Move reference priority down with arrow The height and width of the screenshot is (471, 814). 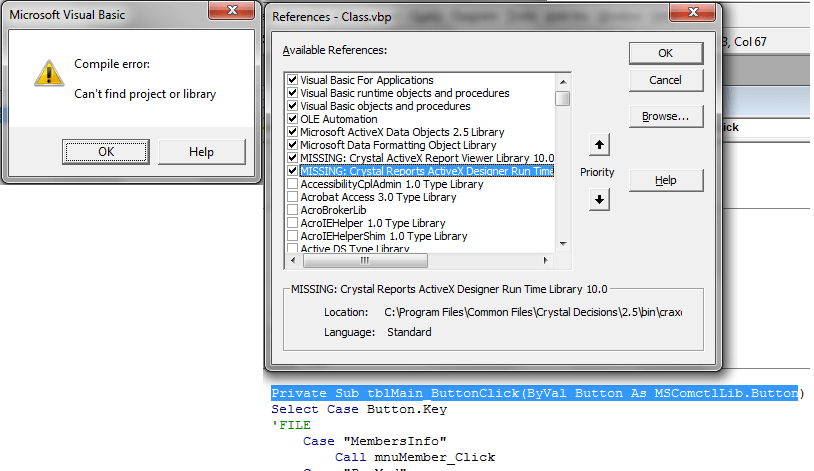point(599,199)
